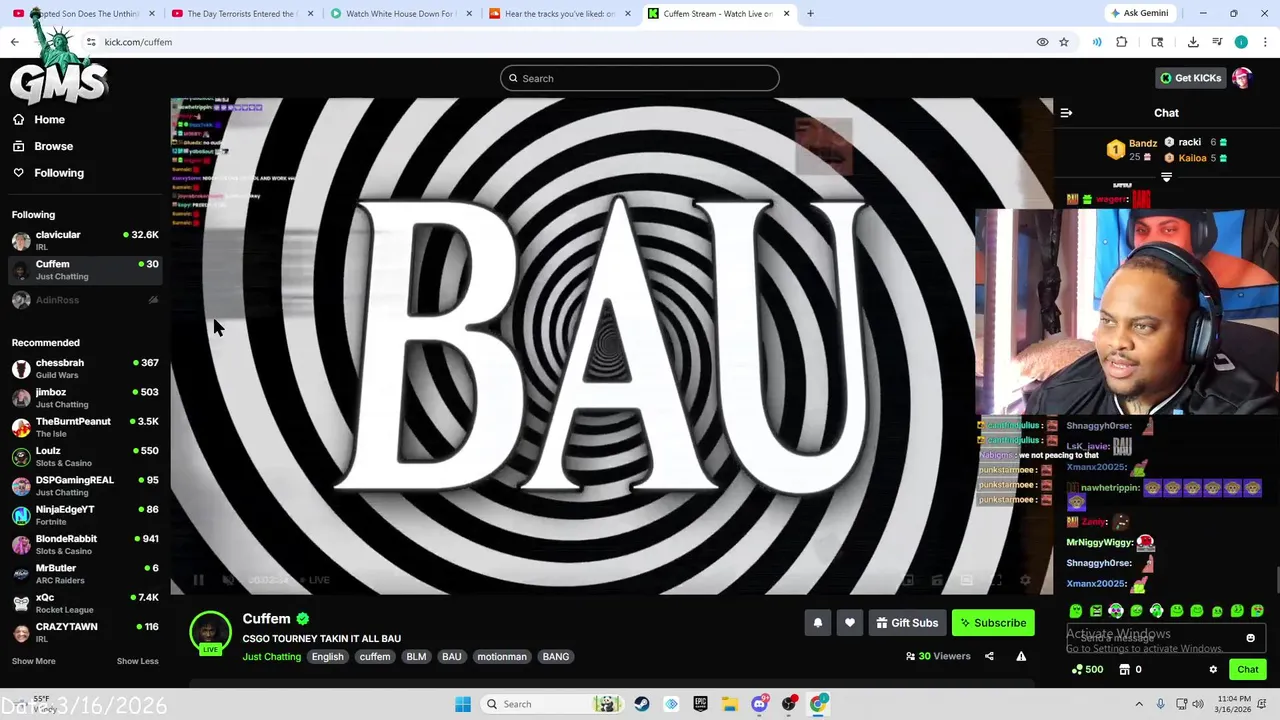Select the BLM tag
This screenshot has width=1280, height=720.
coord(416,657)
